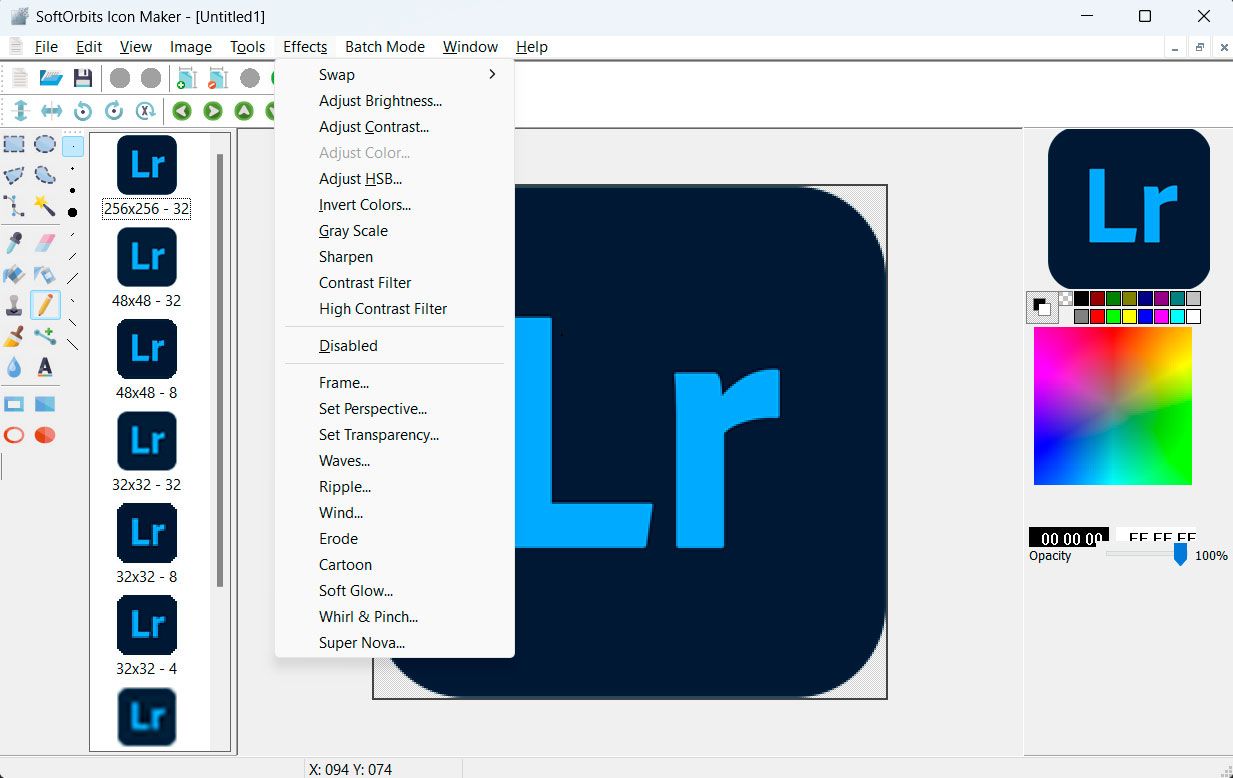Select the outlined ellipse shape tool
1233x778 pixels.
(x=14, y=435)
